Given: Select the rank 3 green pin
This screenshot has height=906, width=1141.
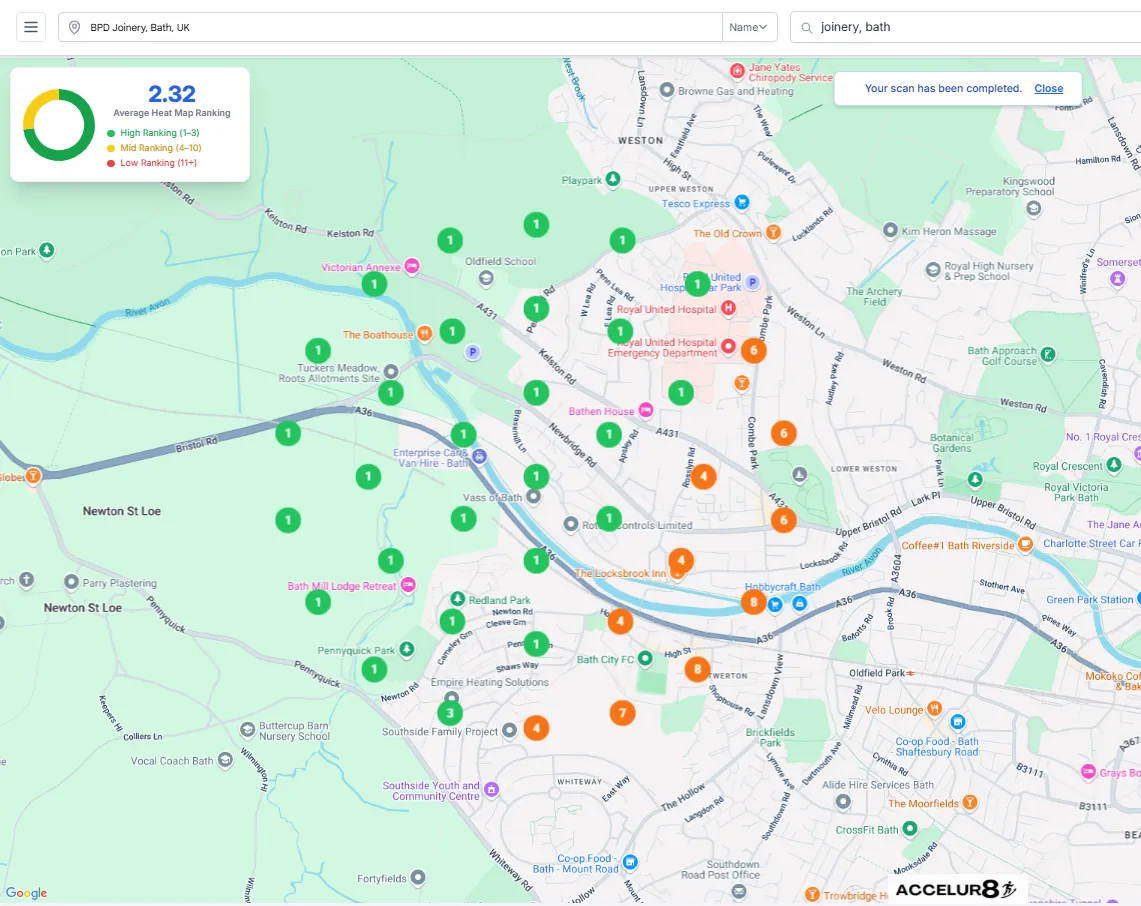Looking at the screenshot, I should (450, 713).
